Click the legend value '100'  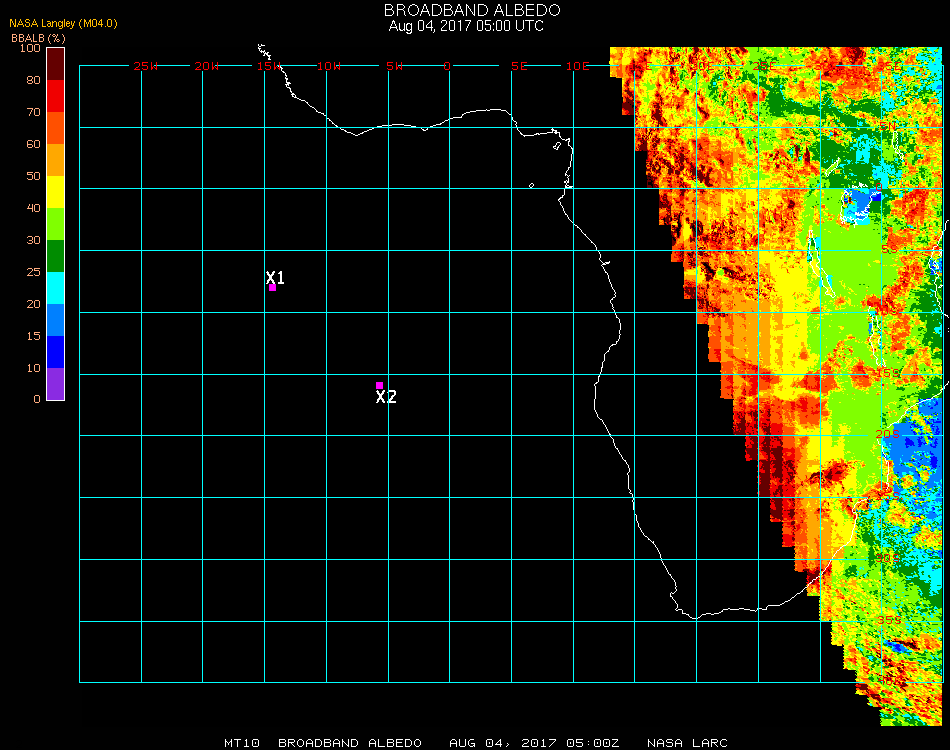click(30, 48)
